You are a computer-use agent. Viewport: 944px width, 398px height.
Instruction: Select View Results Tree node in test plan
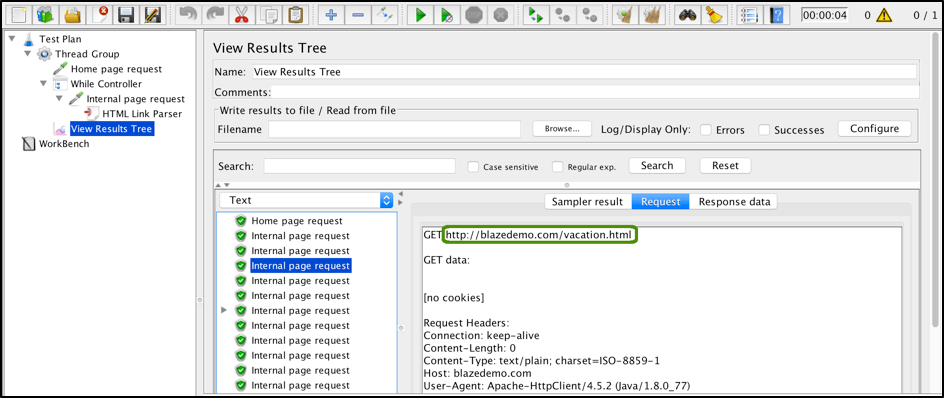[x=111, y=128]
